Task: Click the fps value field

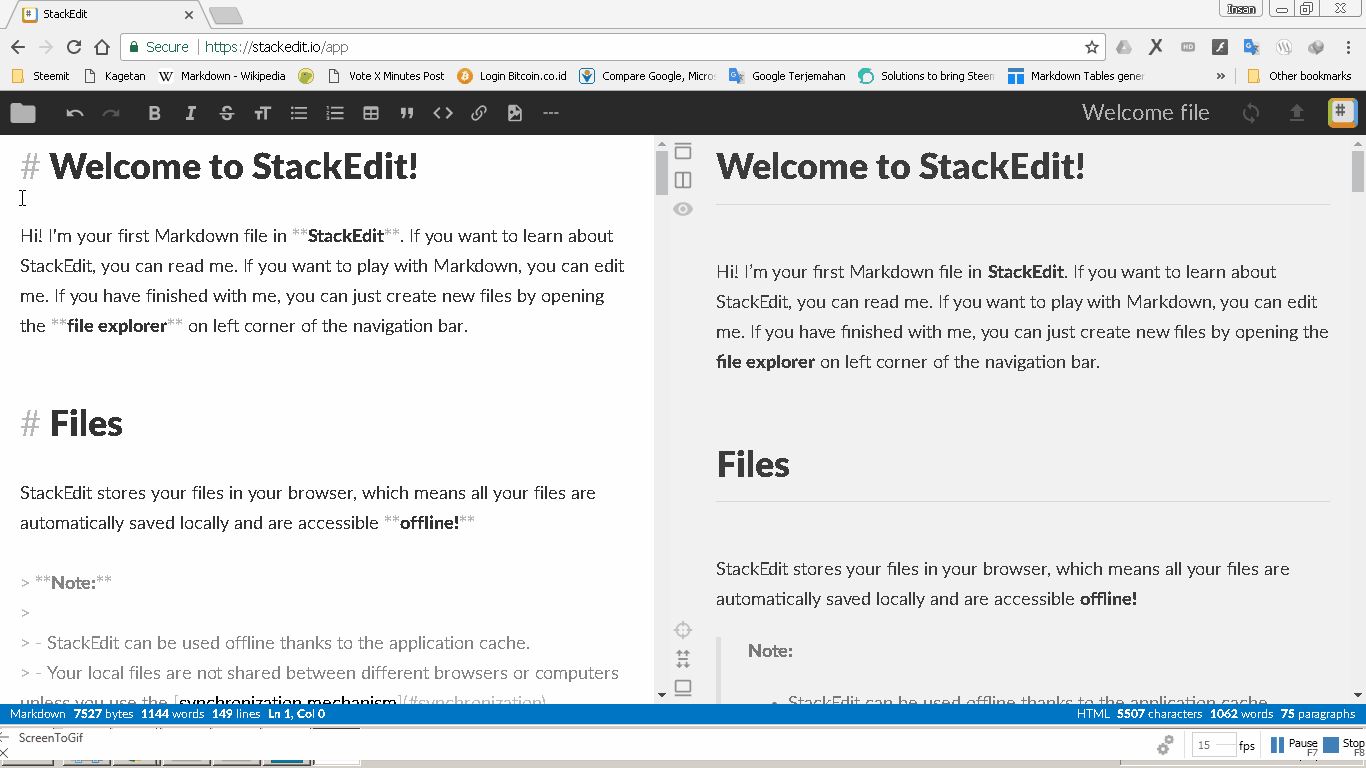Action: pyautogui.click(x=1213, y=745)
